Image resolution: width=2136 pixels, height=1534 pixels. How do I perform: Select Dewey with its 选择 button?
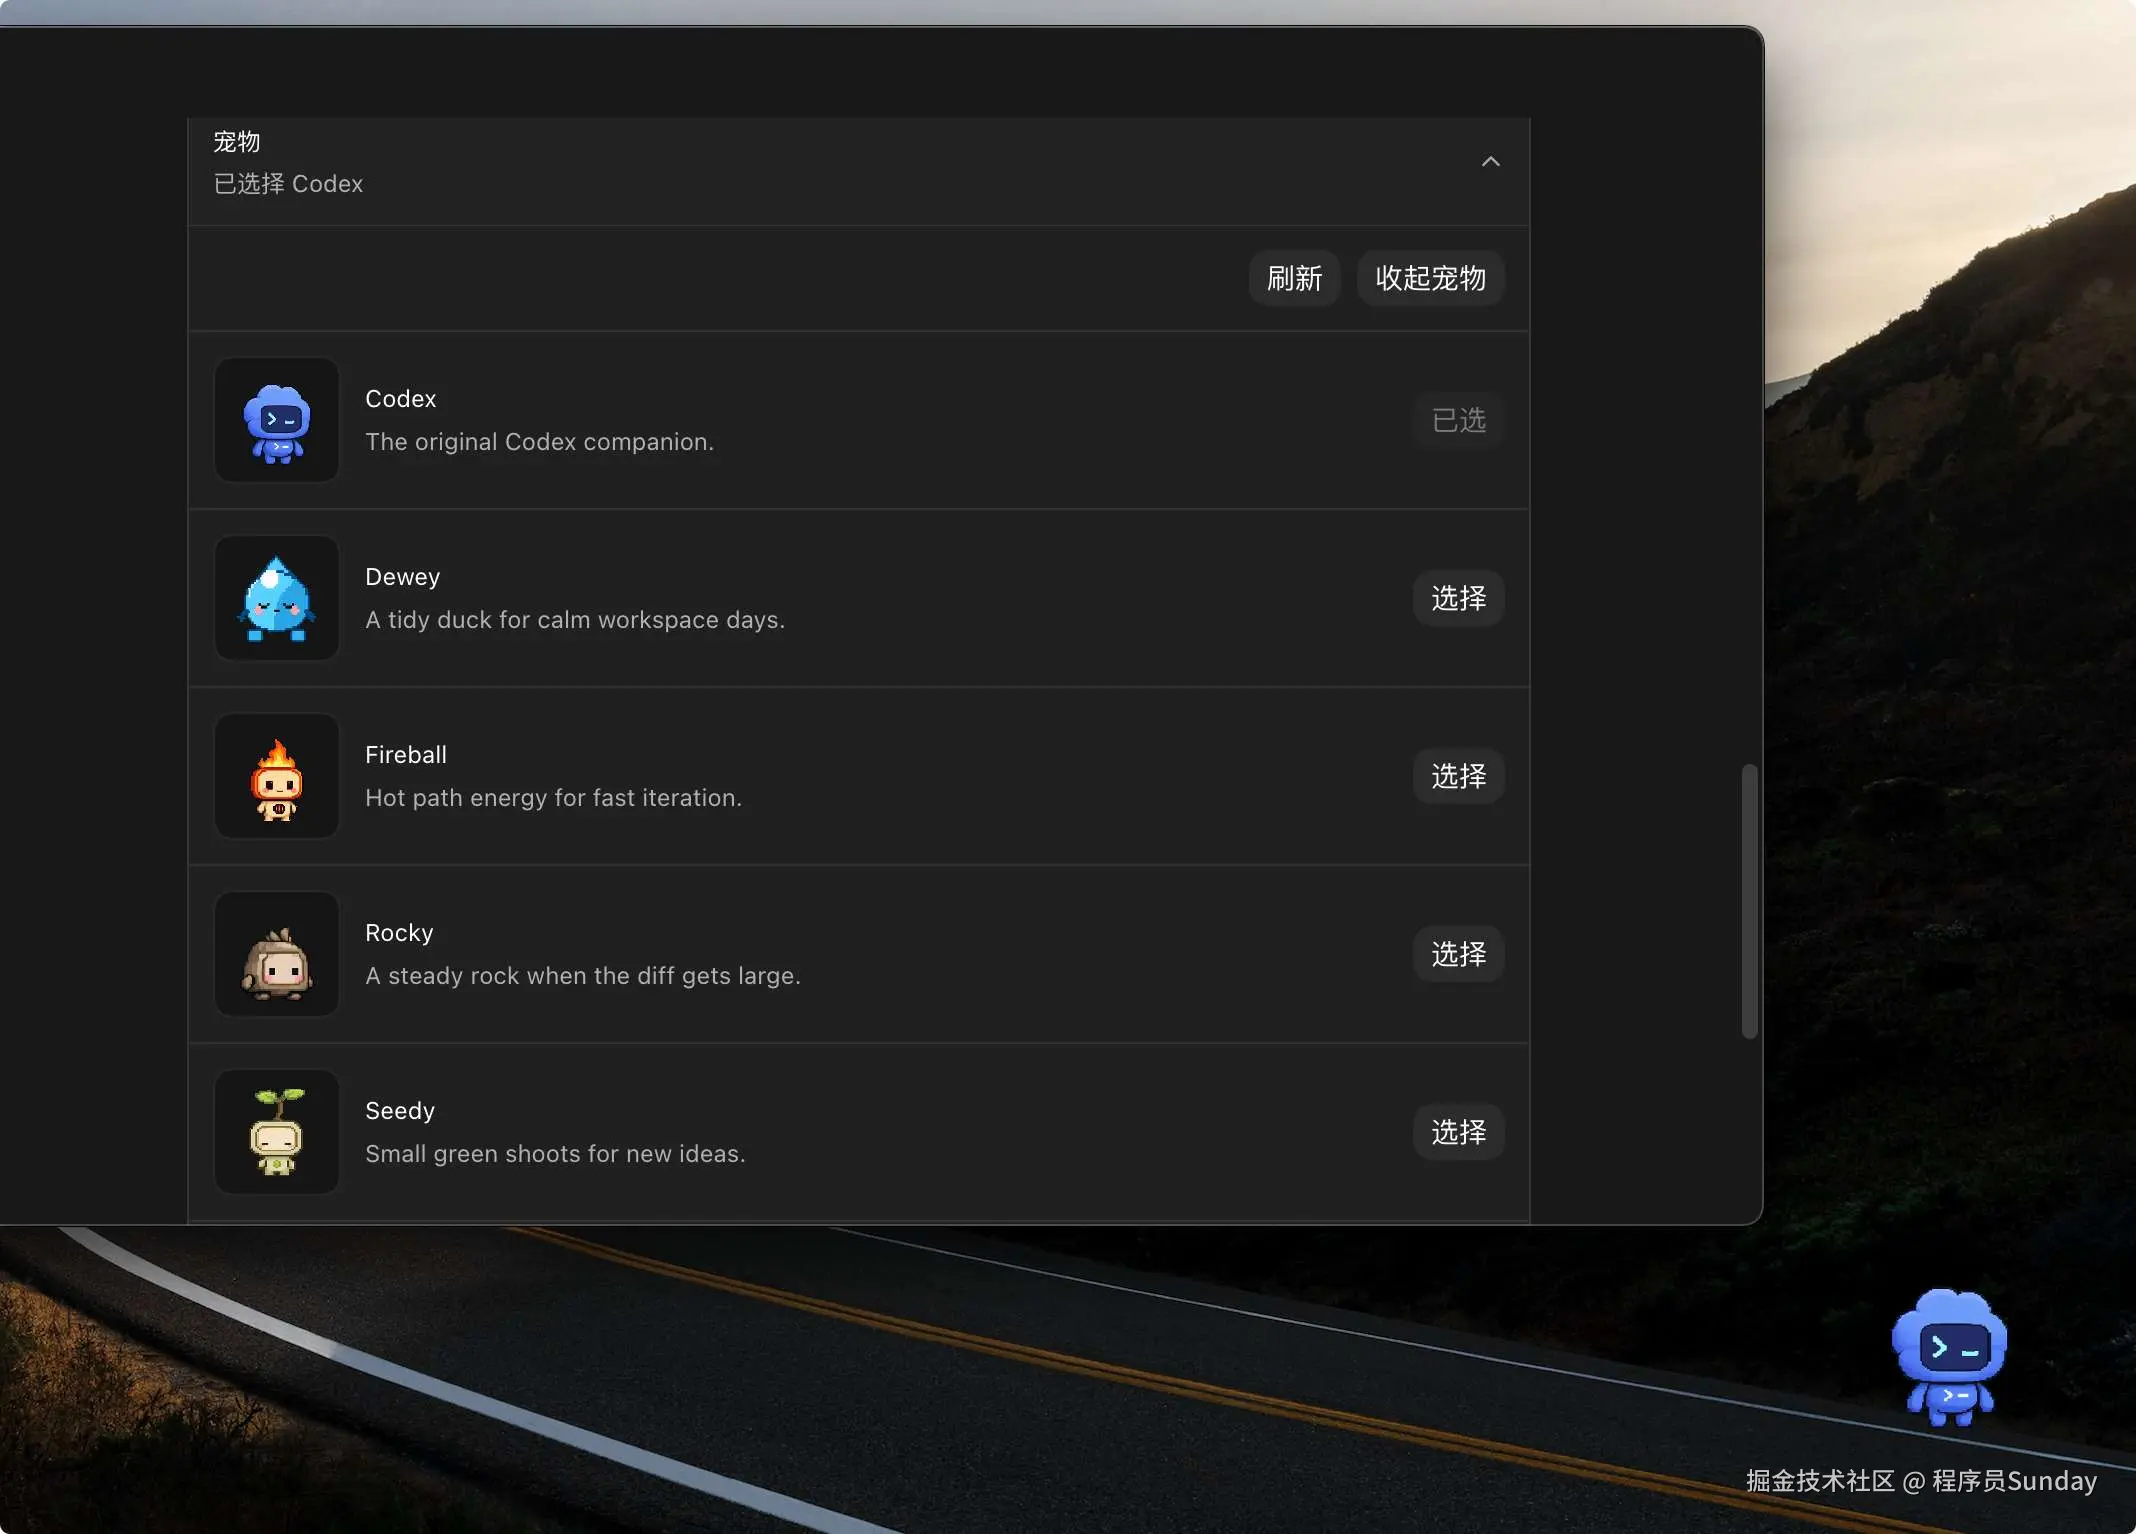pyautogui.click(x=1458, y=598)
